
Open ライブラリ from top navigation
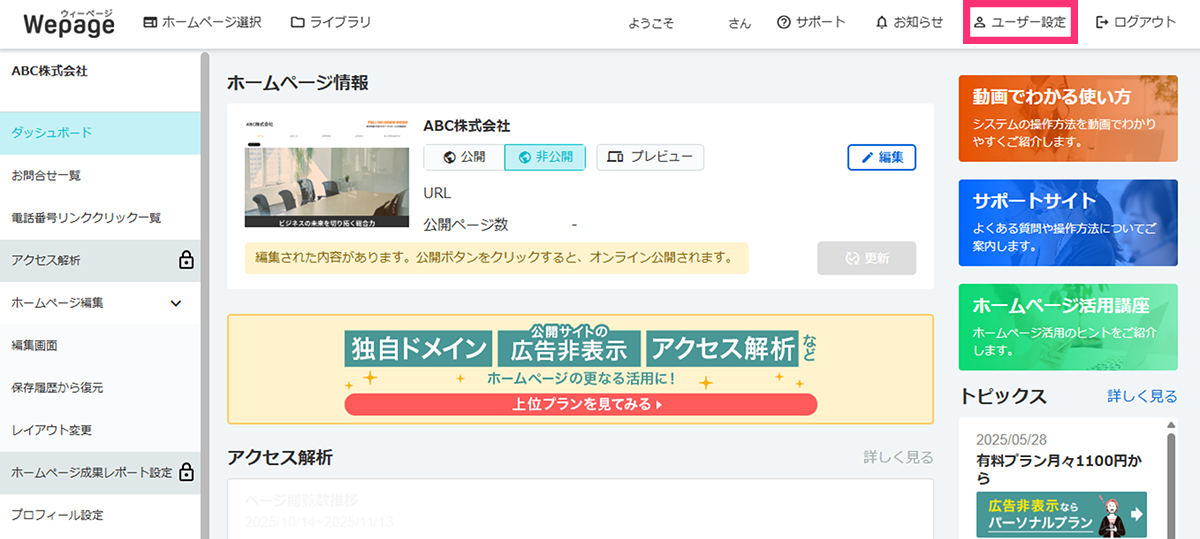point(330,22)
